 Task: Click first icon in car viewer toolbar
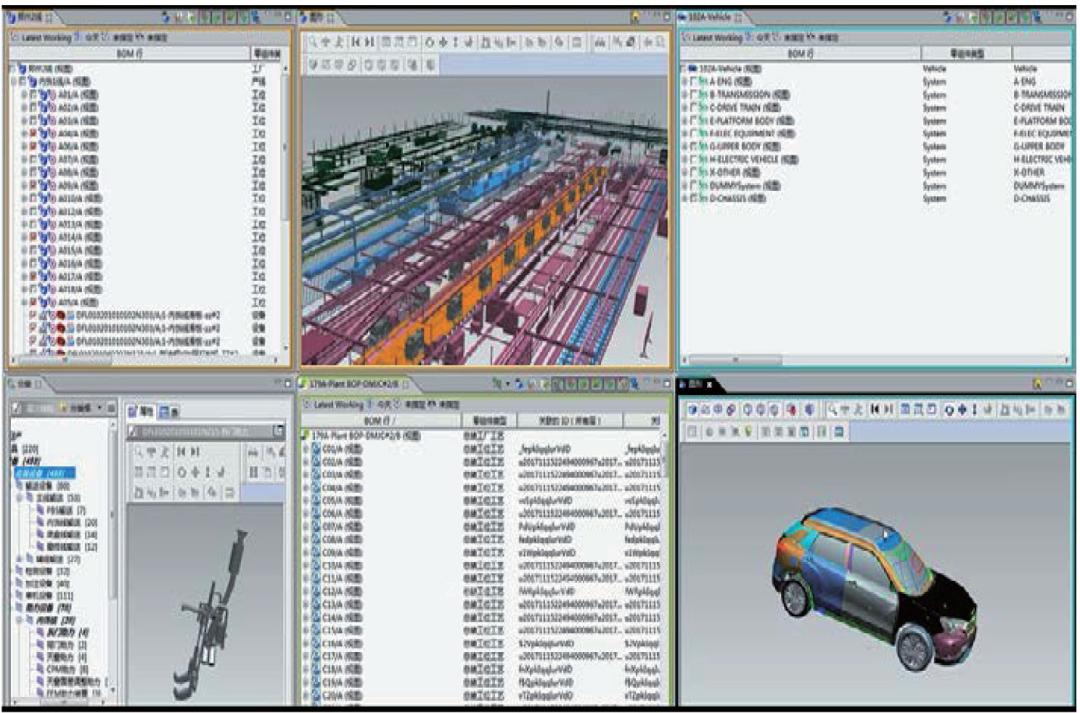pyautogui.click(x=691, y=410)
